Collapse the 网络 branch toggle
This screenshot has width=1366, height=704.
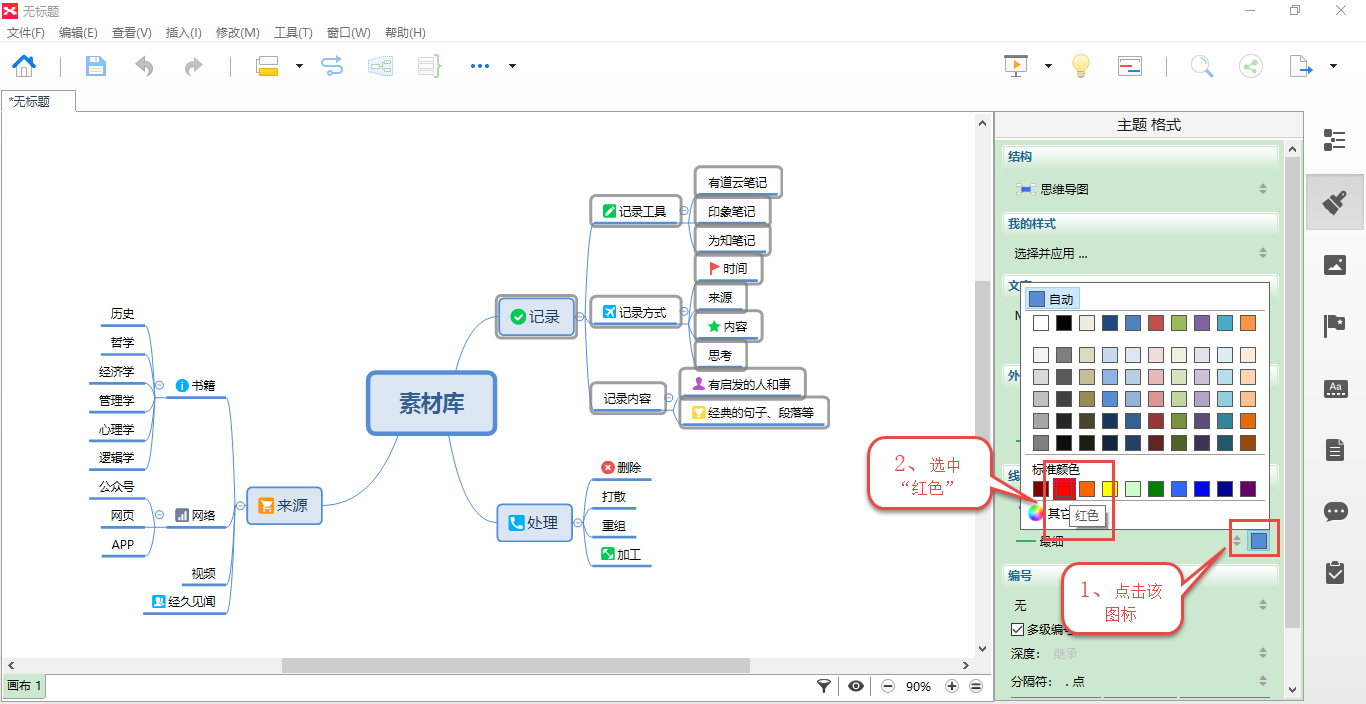pos(159,515)
